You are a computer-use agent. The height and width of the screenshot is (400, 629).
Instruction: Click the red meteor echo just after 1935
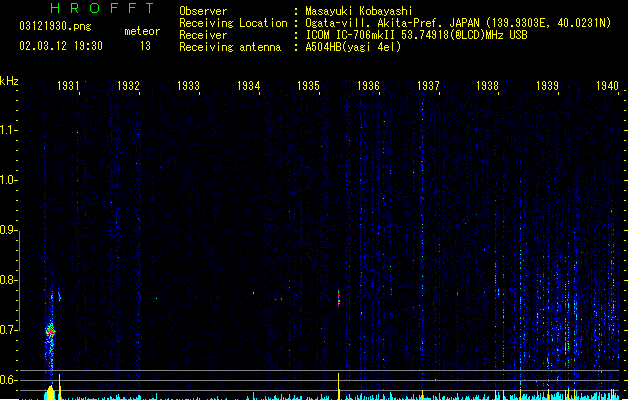339,298
